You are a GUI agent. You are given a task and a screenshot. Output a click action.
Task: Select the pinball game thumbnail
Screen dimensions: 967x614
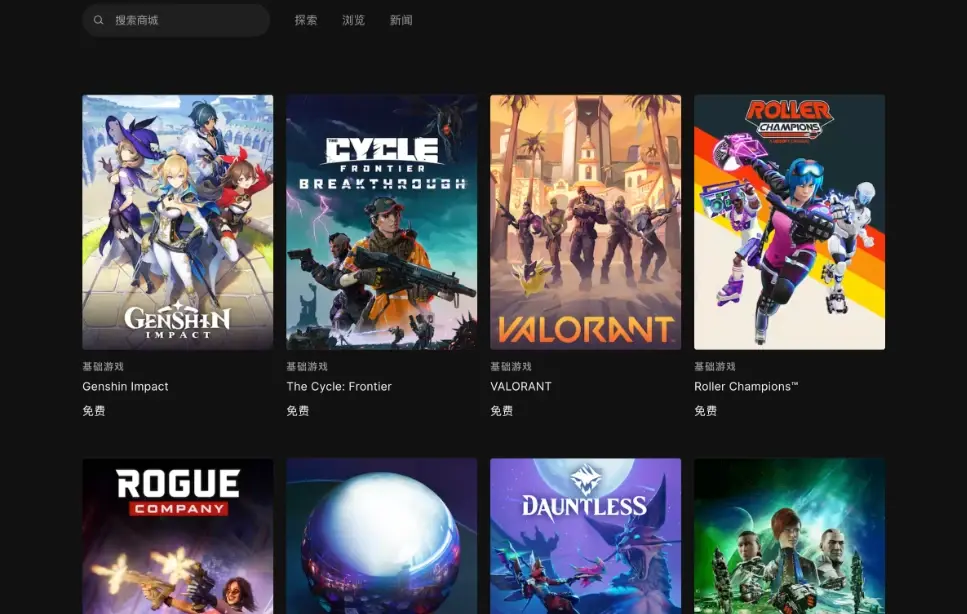coord(381,536)
